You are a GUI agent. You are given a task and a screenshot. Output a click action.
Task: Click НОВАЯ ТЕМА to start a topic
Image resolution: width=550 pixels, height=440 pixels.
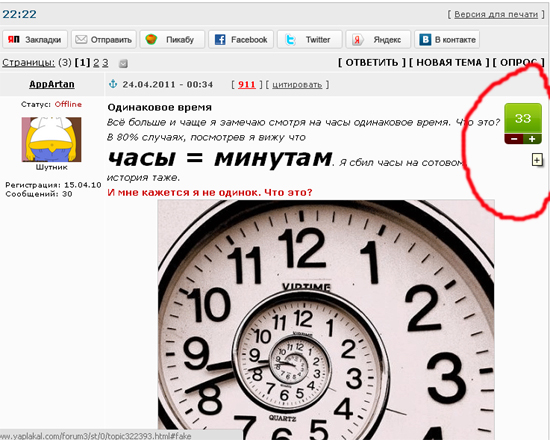449,62
